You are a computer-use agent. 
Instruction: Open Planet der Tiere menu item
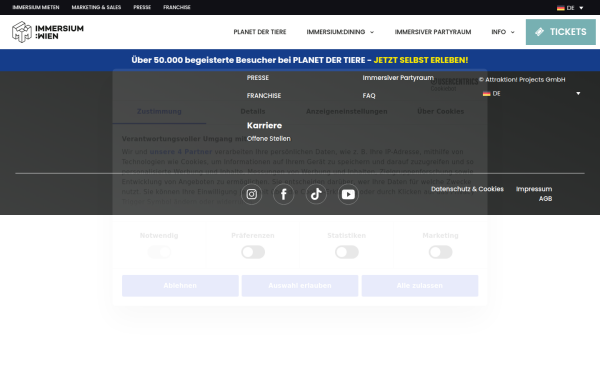tap(260, 32)
